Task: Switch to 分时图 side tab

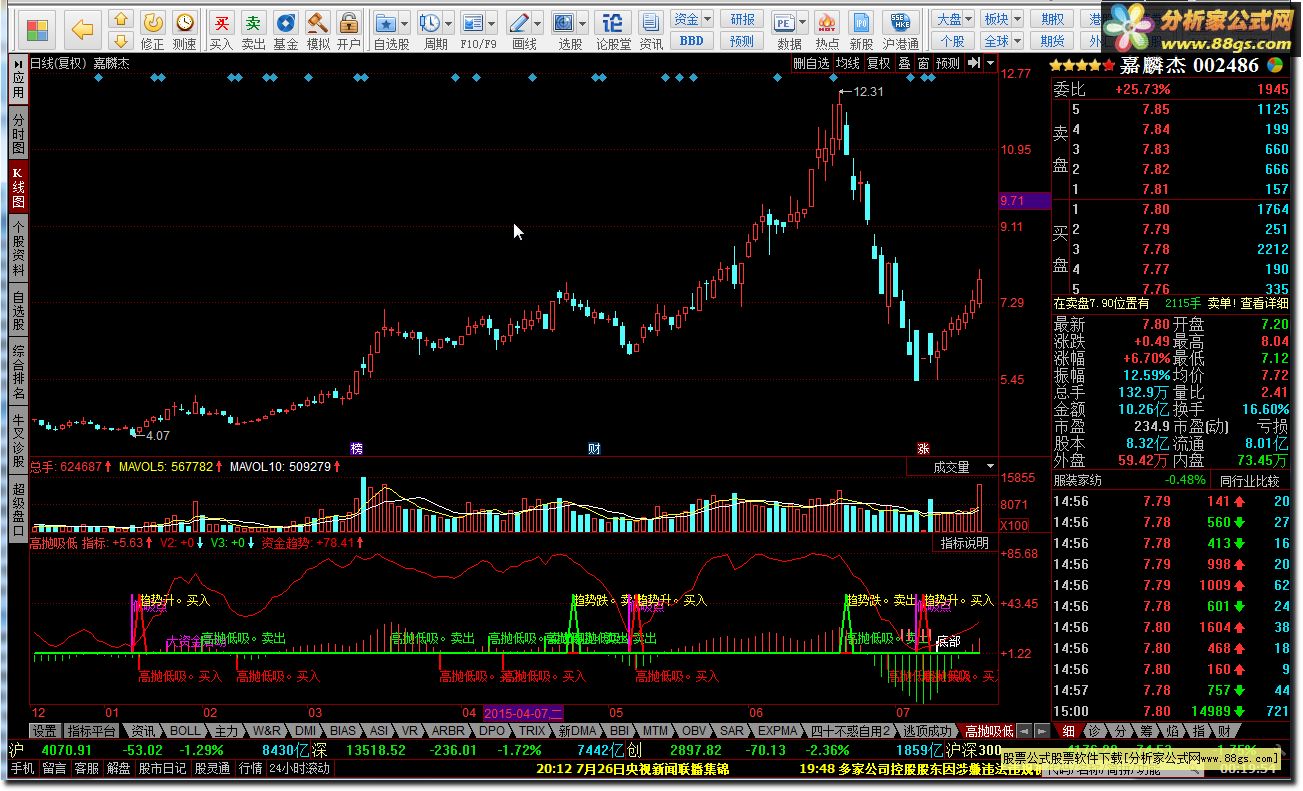Action: (18, 132)
